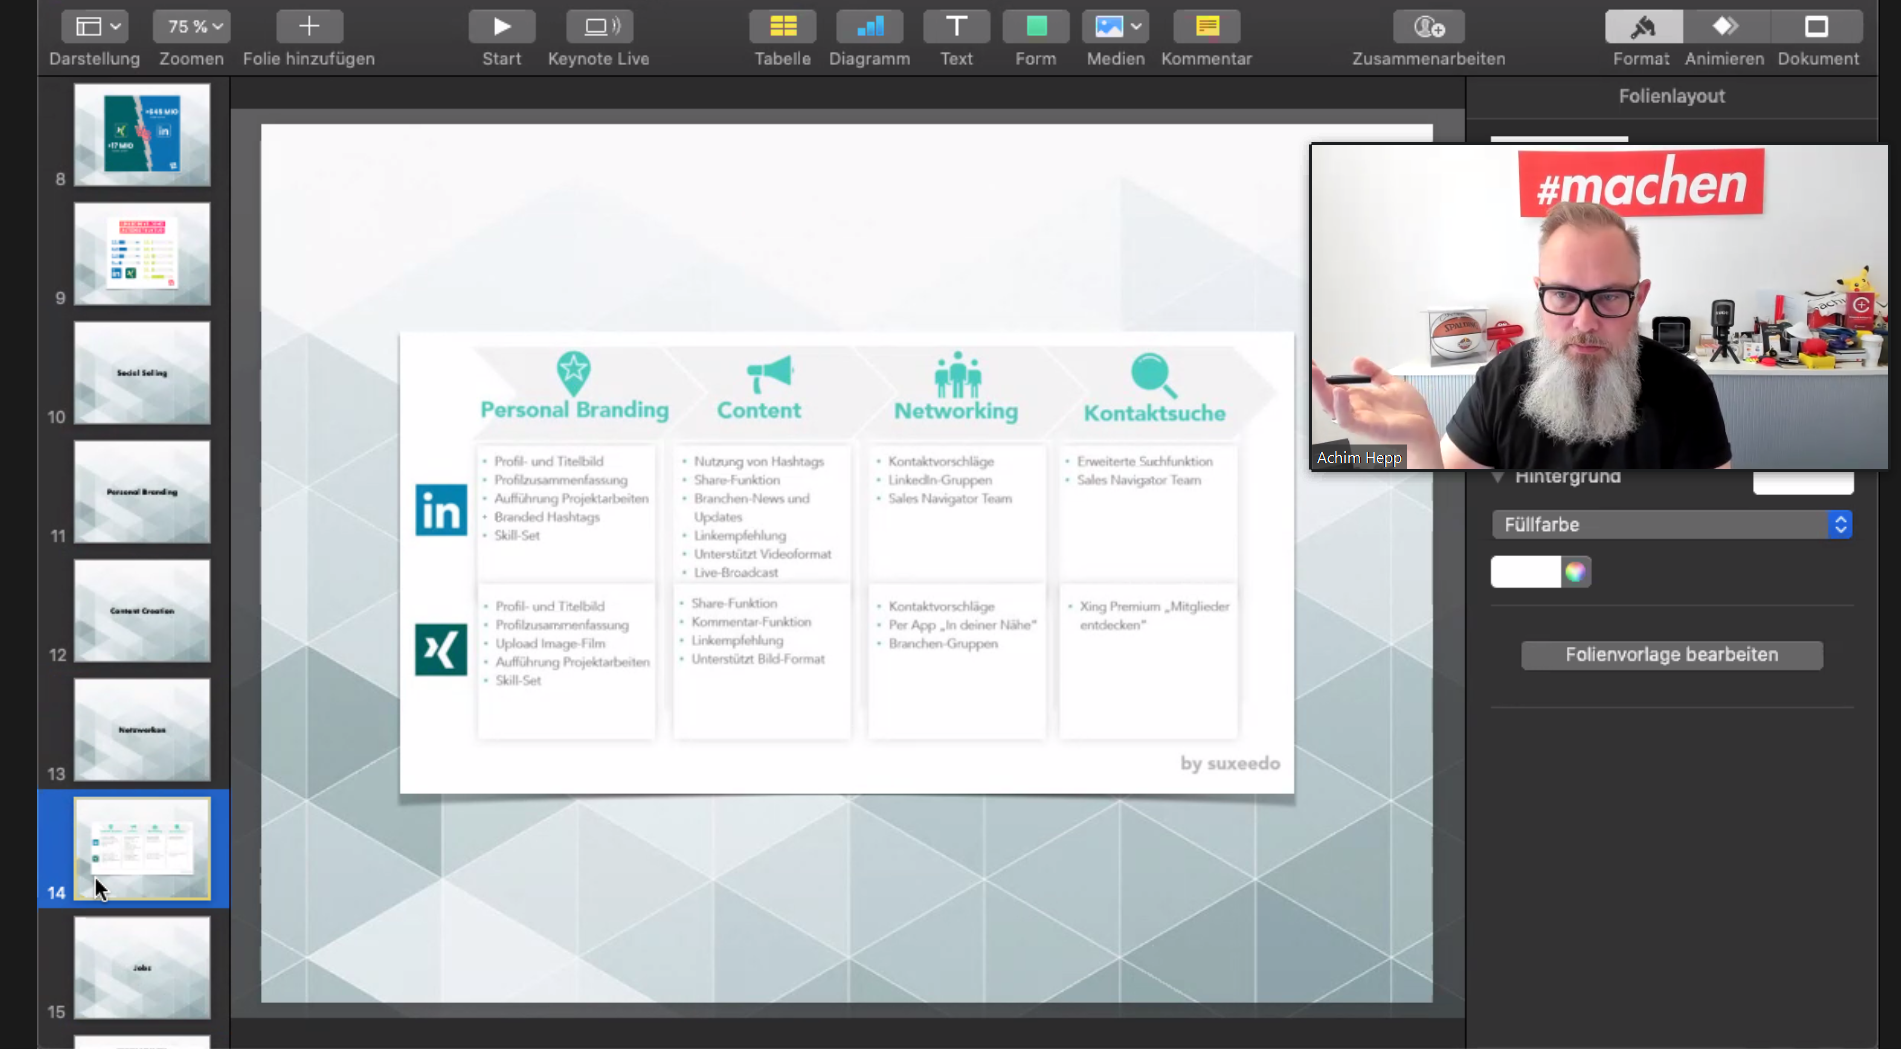Viewport: 1901px width, 1049px height.
Task: Open the Medien dropdown
Action: tap(1115, 26)
